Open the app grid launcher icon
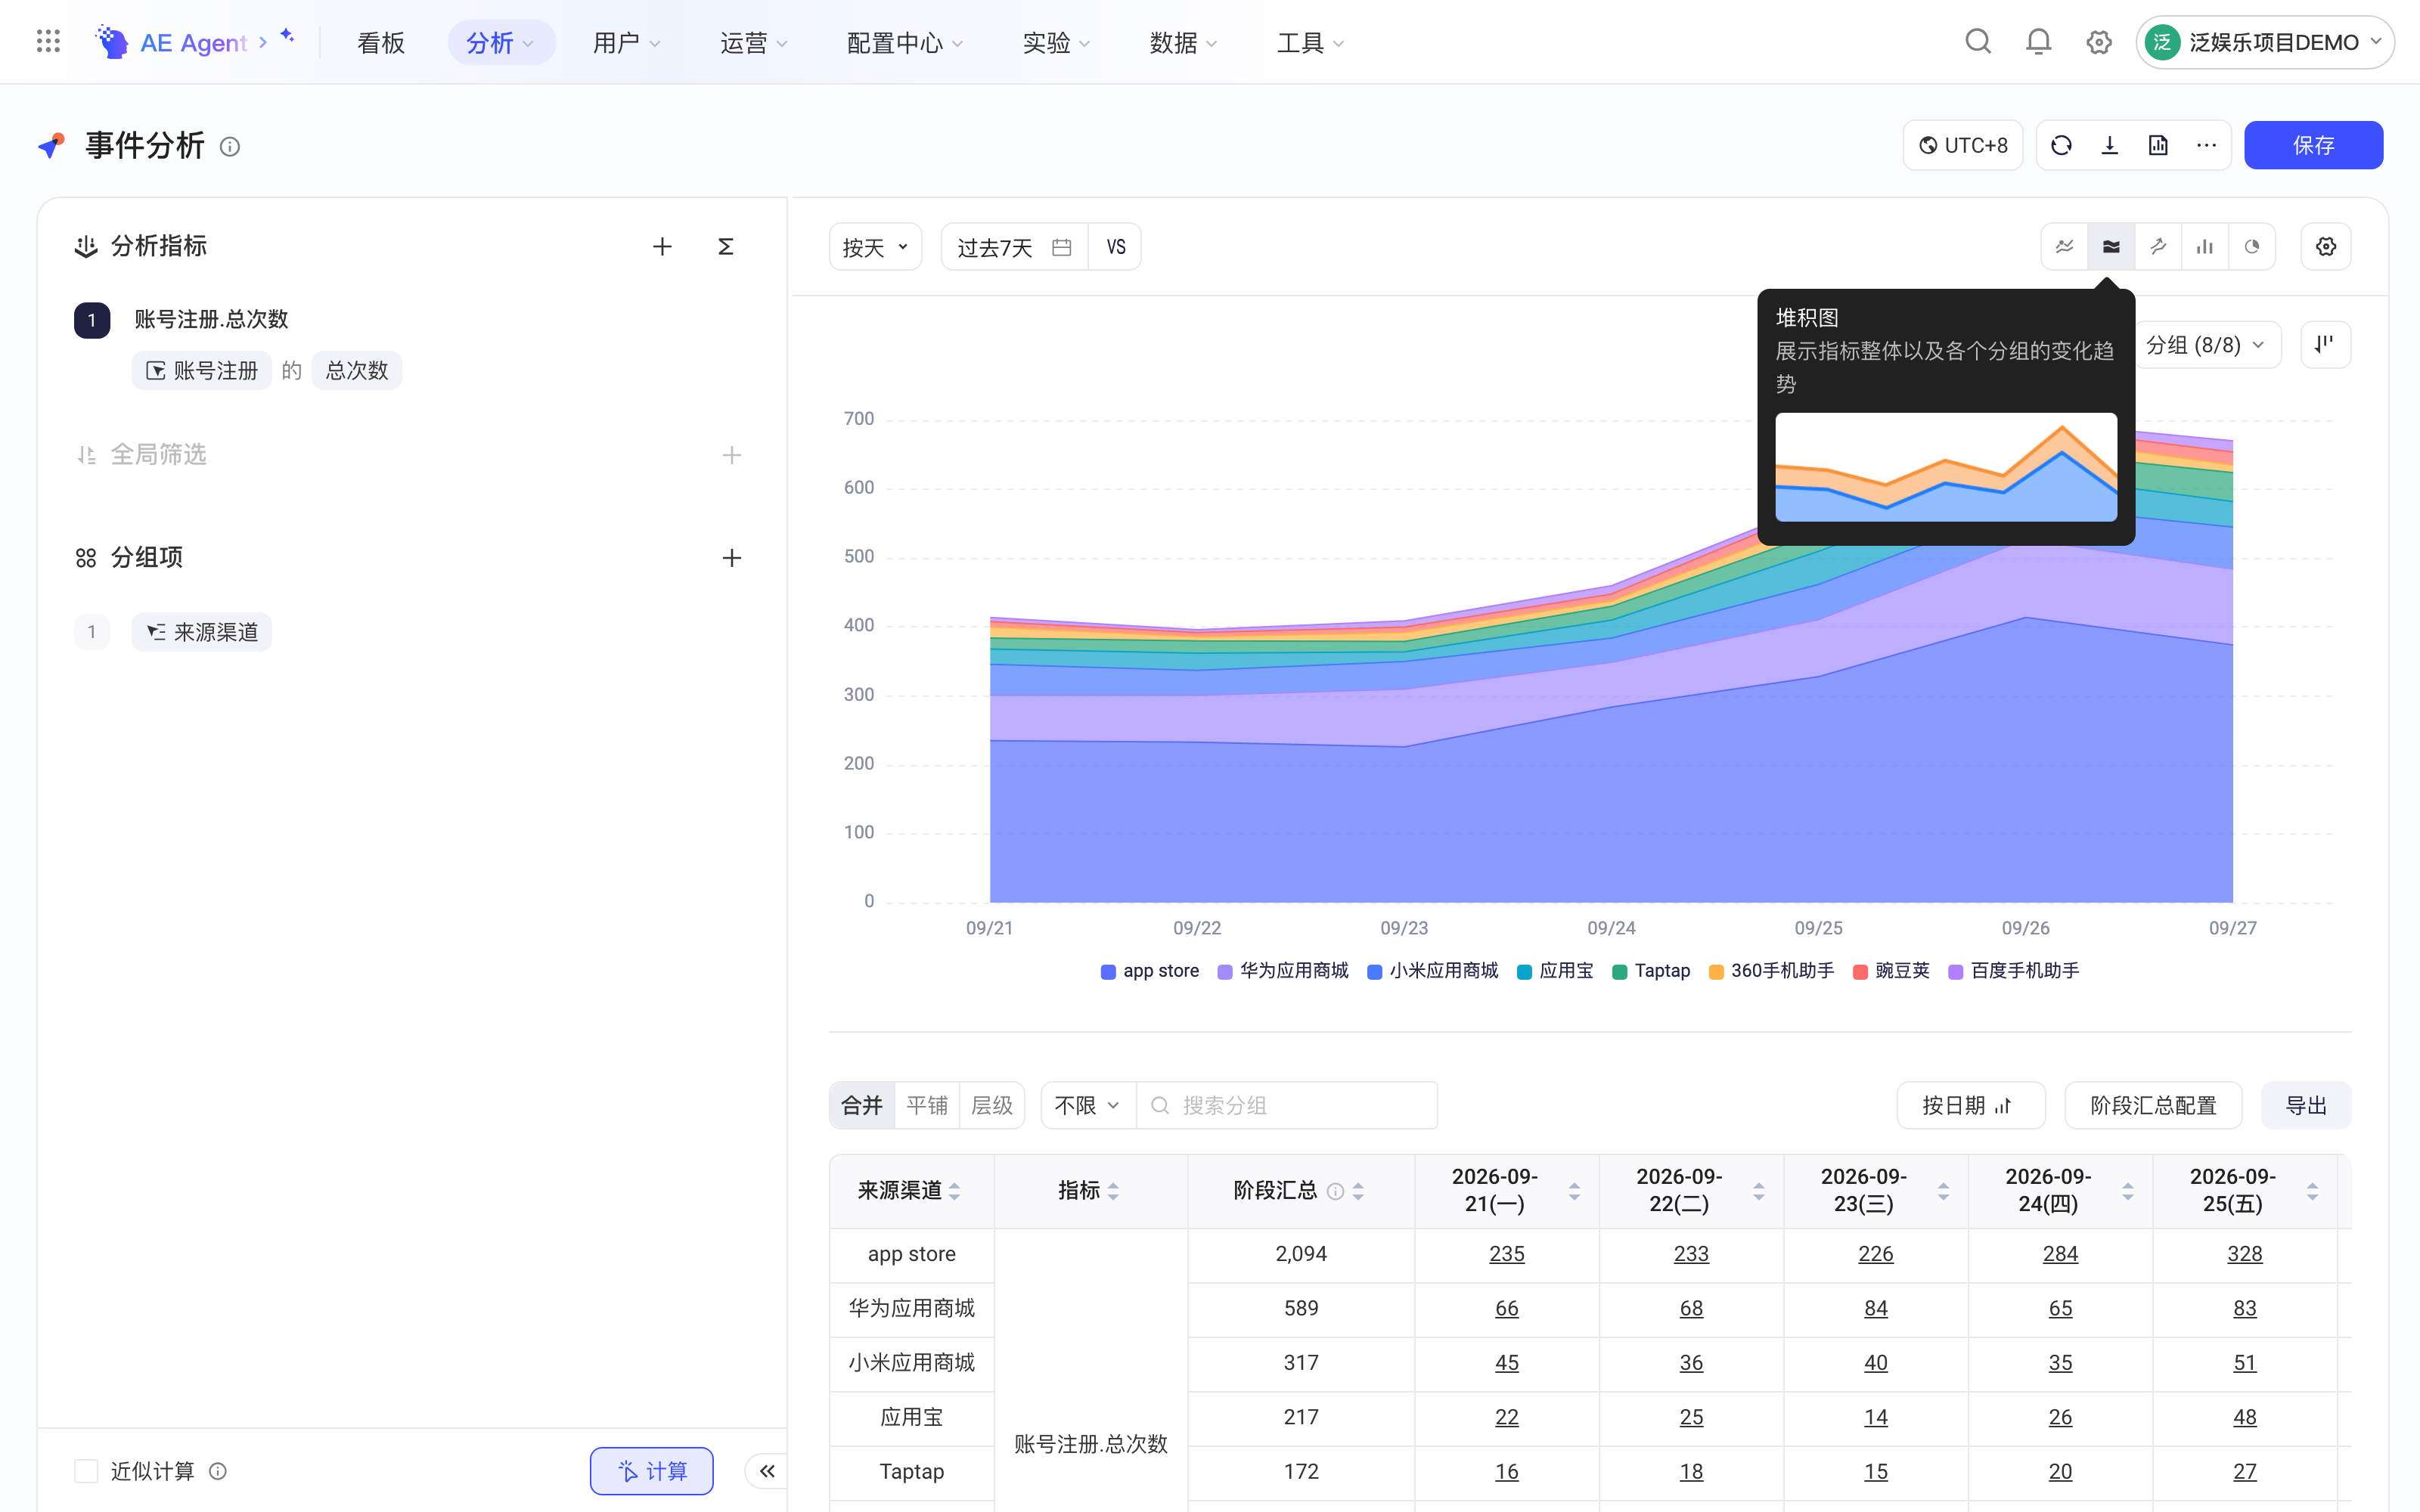The image size is (2420, 1512). pyautogui.click(x=48, y=42)
